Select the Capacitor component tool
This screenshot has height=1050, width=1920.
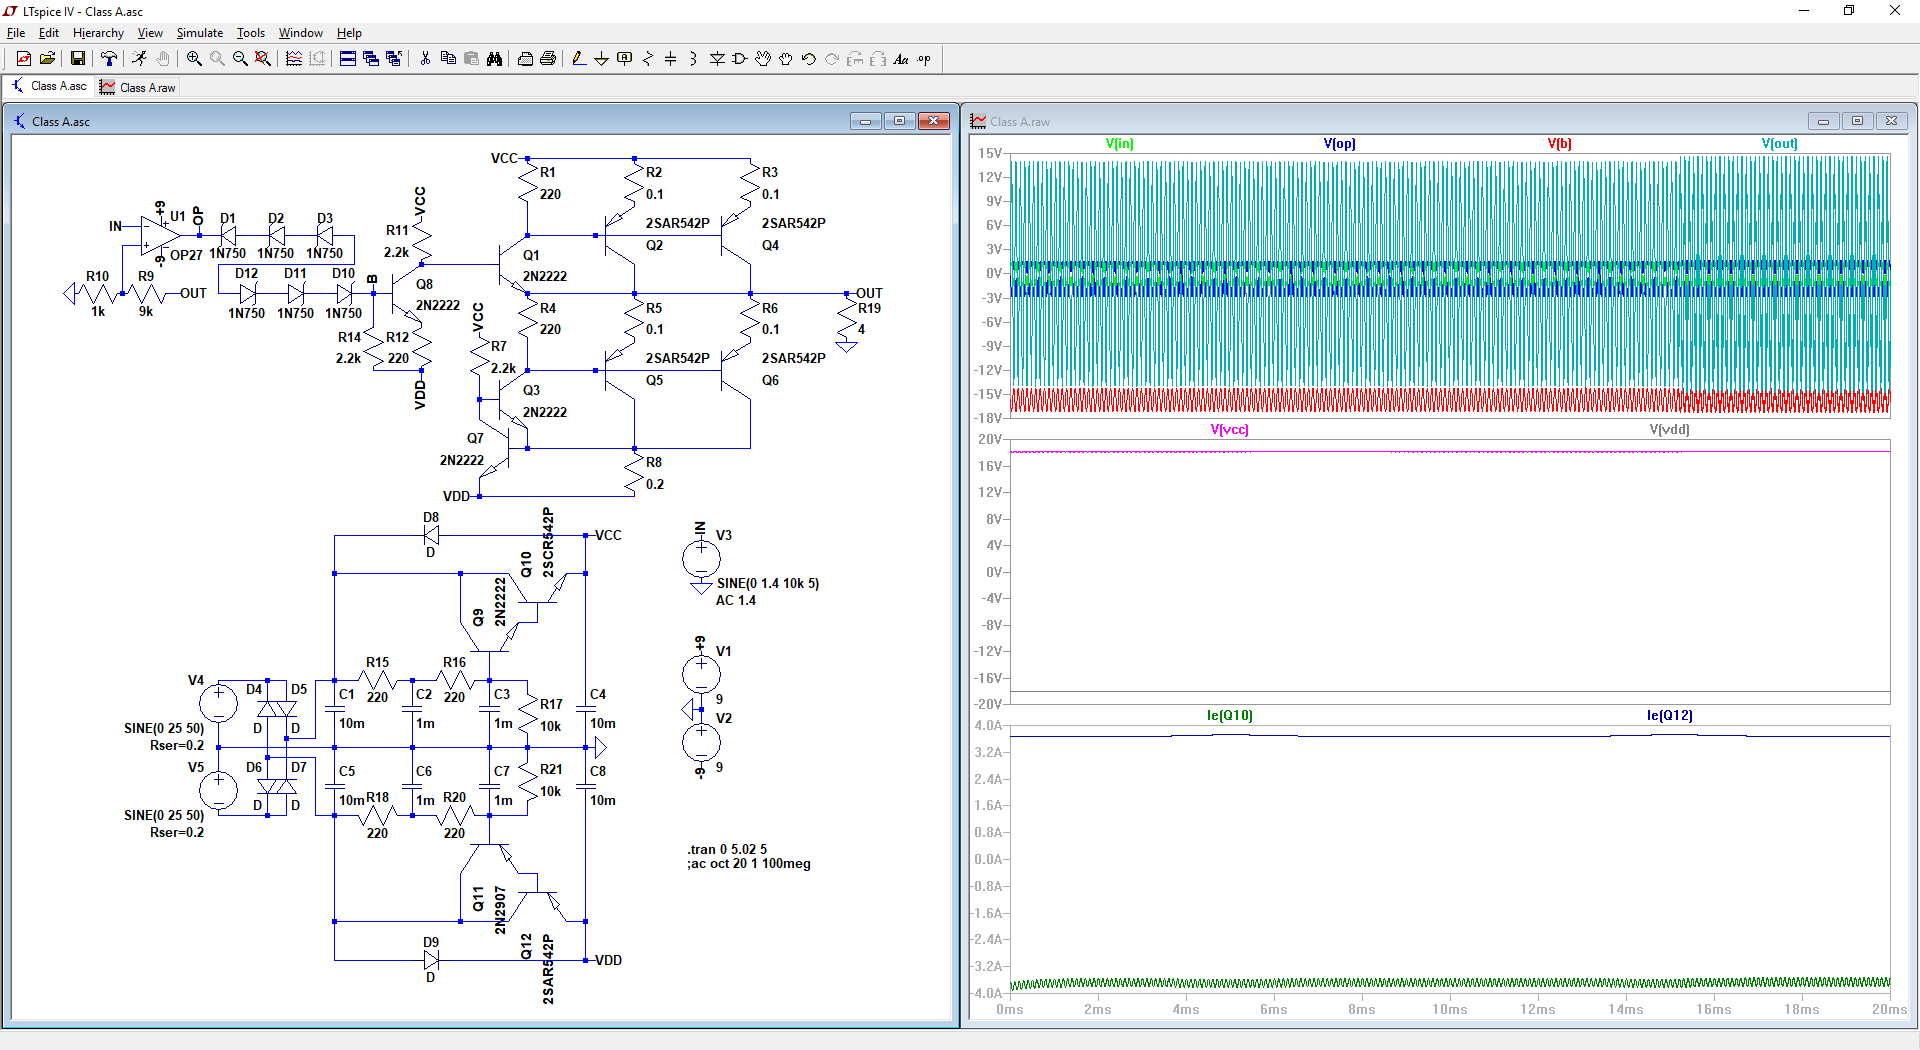pyautogui.click(x=671, y=59)
